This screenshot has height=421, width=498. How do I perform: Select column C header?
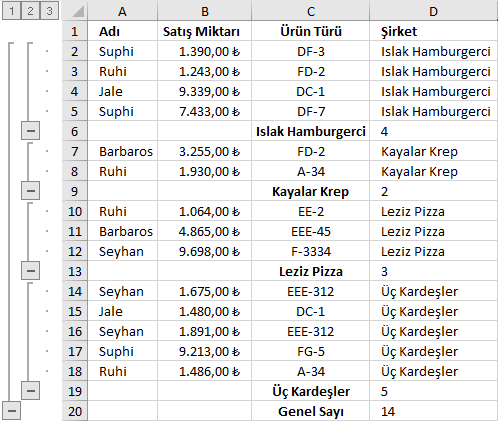click(311, 11)
